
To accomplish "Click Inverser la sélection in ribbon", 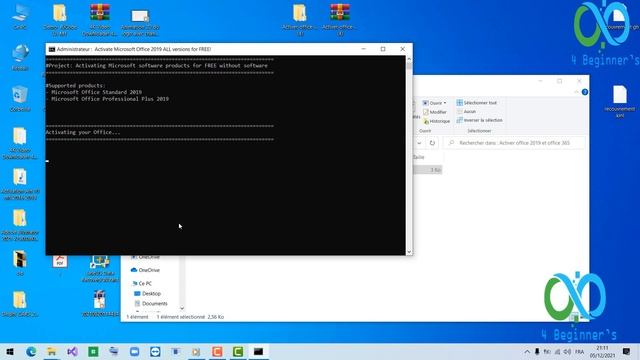I will [x=480, y=120].
